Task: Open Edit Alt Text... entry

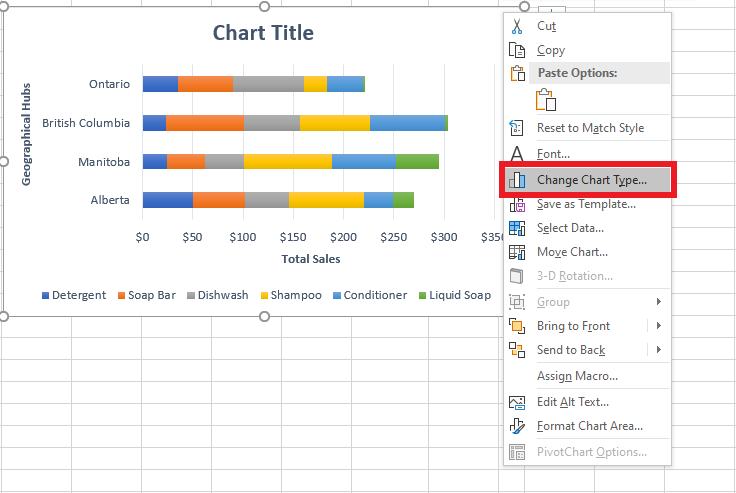Action: 588,402
